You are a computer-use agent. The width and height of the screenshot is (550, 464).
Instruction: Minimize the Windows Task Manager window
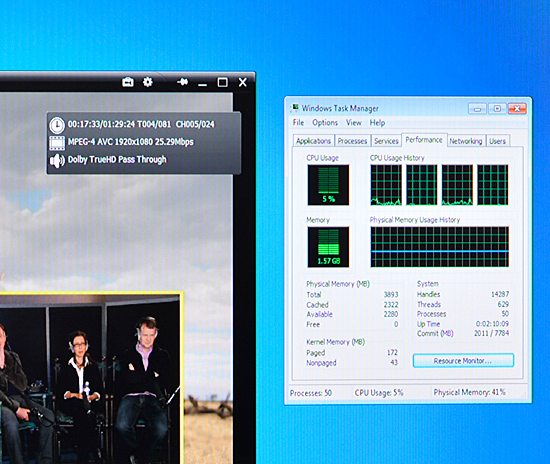pos(477,109)
